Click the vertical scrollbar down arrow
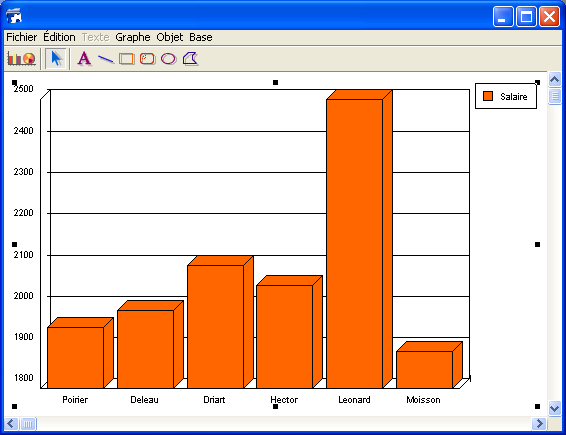 coord(554,409)
